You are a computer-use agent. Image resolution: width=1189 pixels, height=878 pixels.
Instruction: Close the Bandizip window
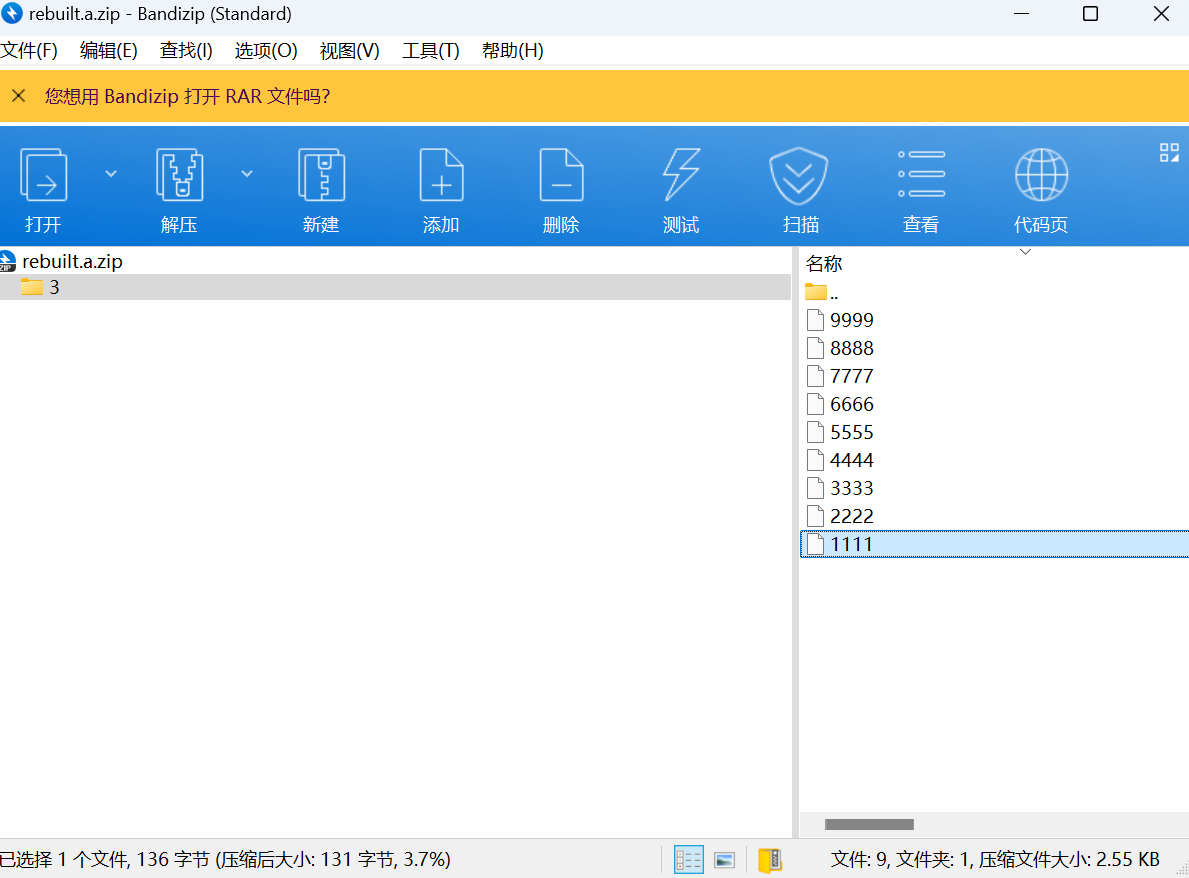point(1161,14)
